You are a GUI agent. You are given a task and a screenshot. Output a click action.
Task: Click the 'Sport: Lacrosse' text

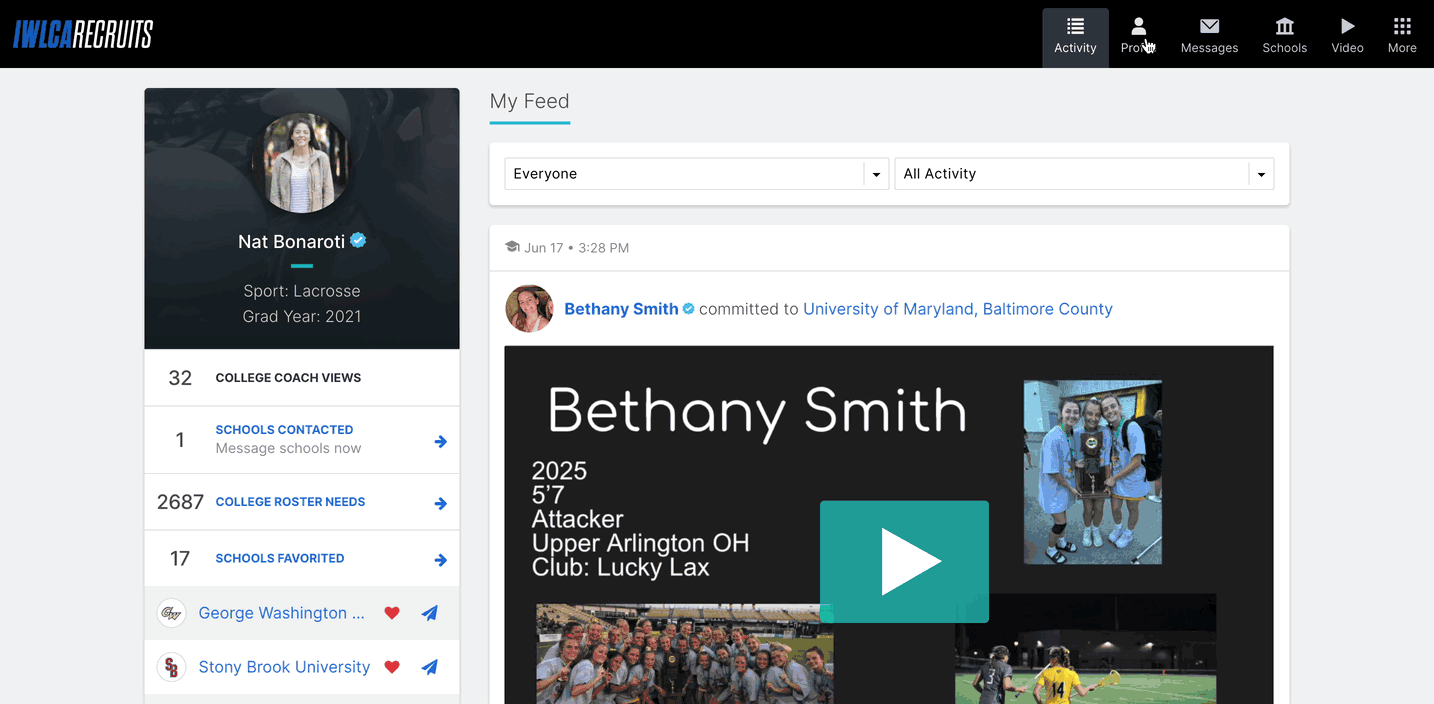[x=302, y=291]
